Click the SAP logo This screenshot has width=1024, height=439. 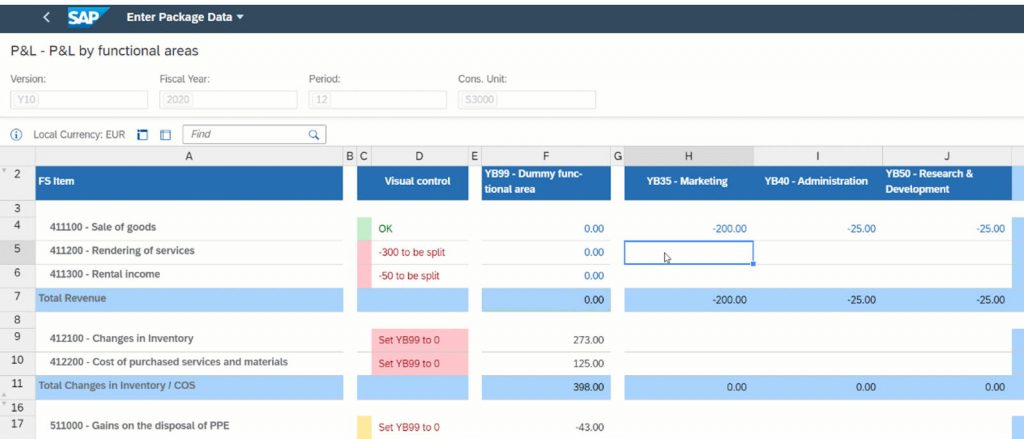tap(88, 17)
